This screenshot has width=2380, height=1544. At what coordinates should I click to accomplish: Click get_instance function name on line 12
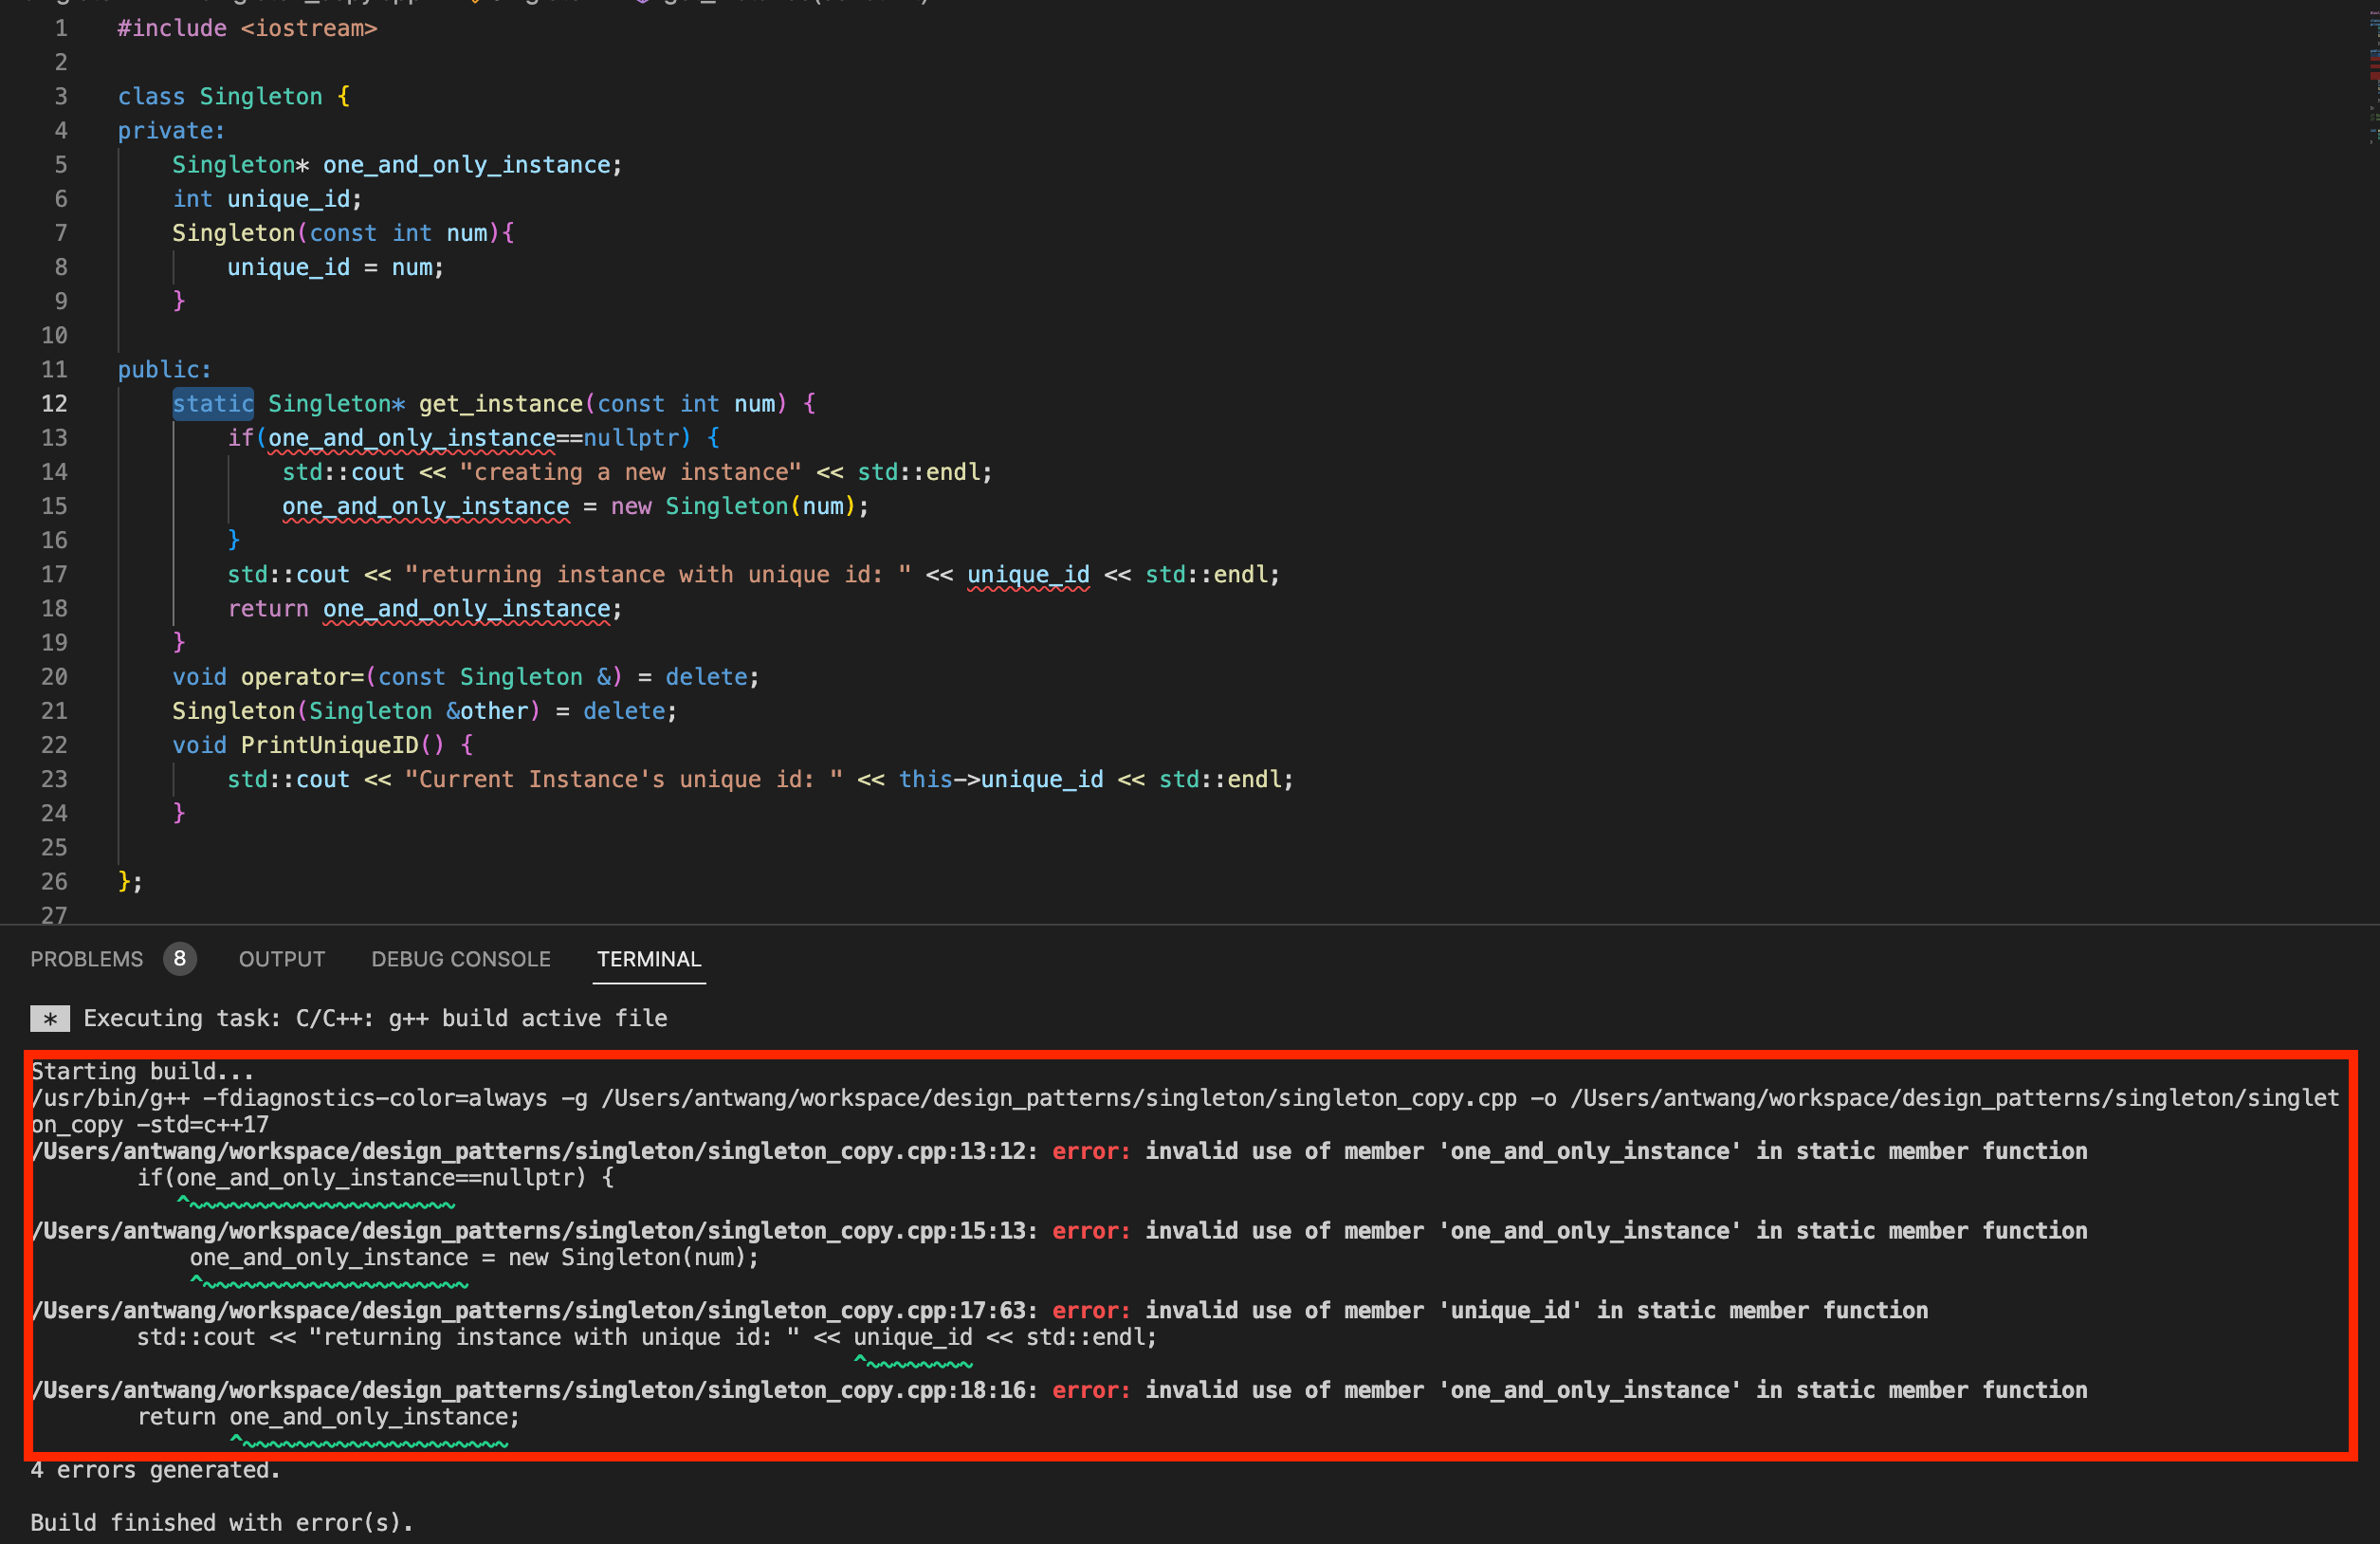[x=500, y=403]
